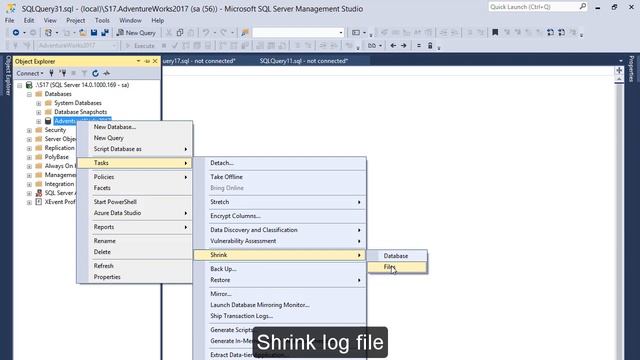Click the navigate back arrow icon in toolbar
This screenshot has height=360, width=640.
point(16,33)
